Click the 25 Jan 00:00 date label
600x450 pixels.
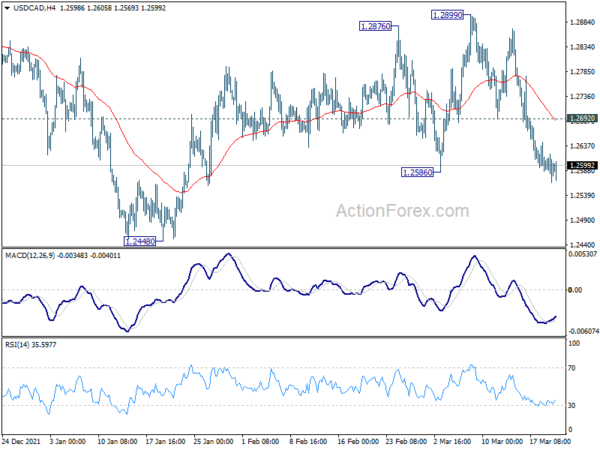214,441
